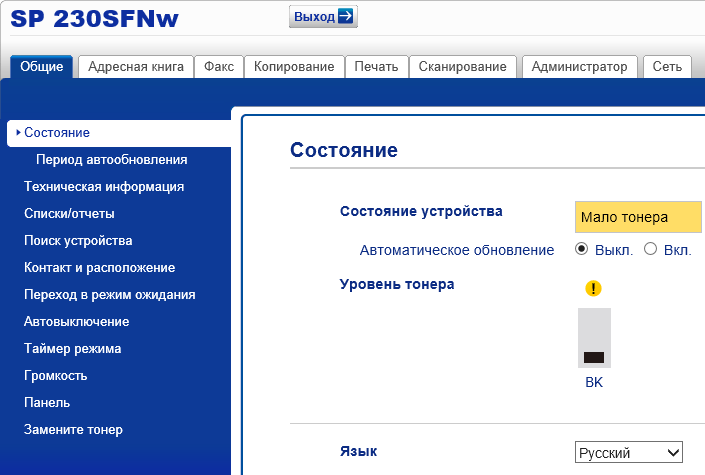
Task: Click the BK toner level bar
Action: click(594, 338)
